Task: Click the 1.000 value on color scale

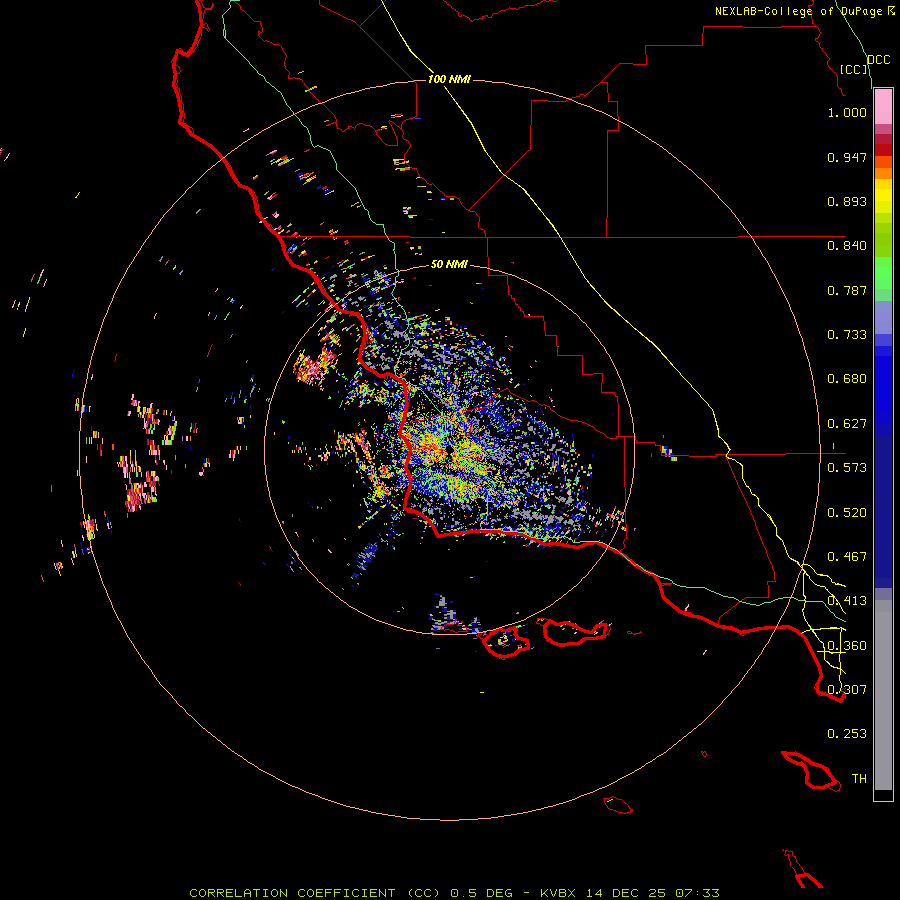Action: click(847, 112)
